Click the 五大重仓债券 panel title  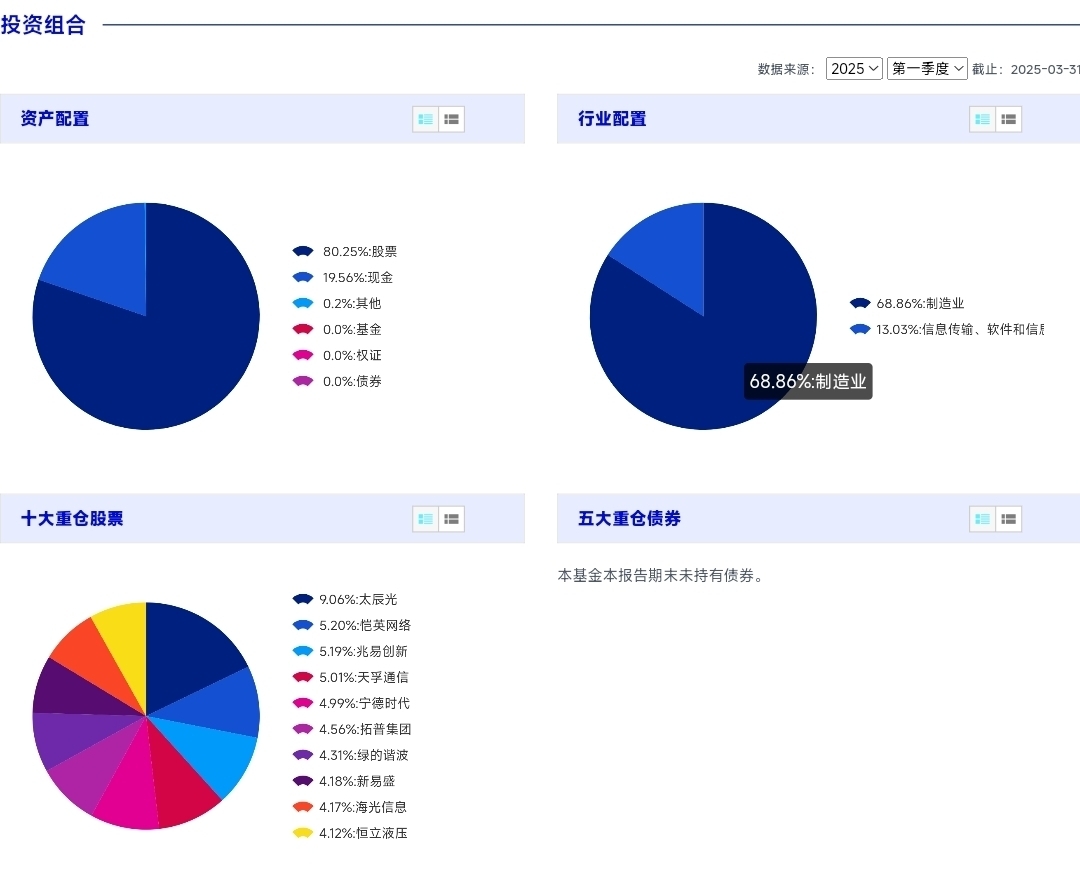point(630,518)
